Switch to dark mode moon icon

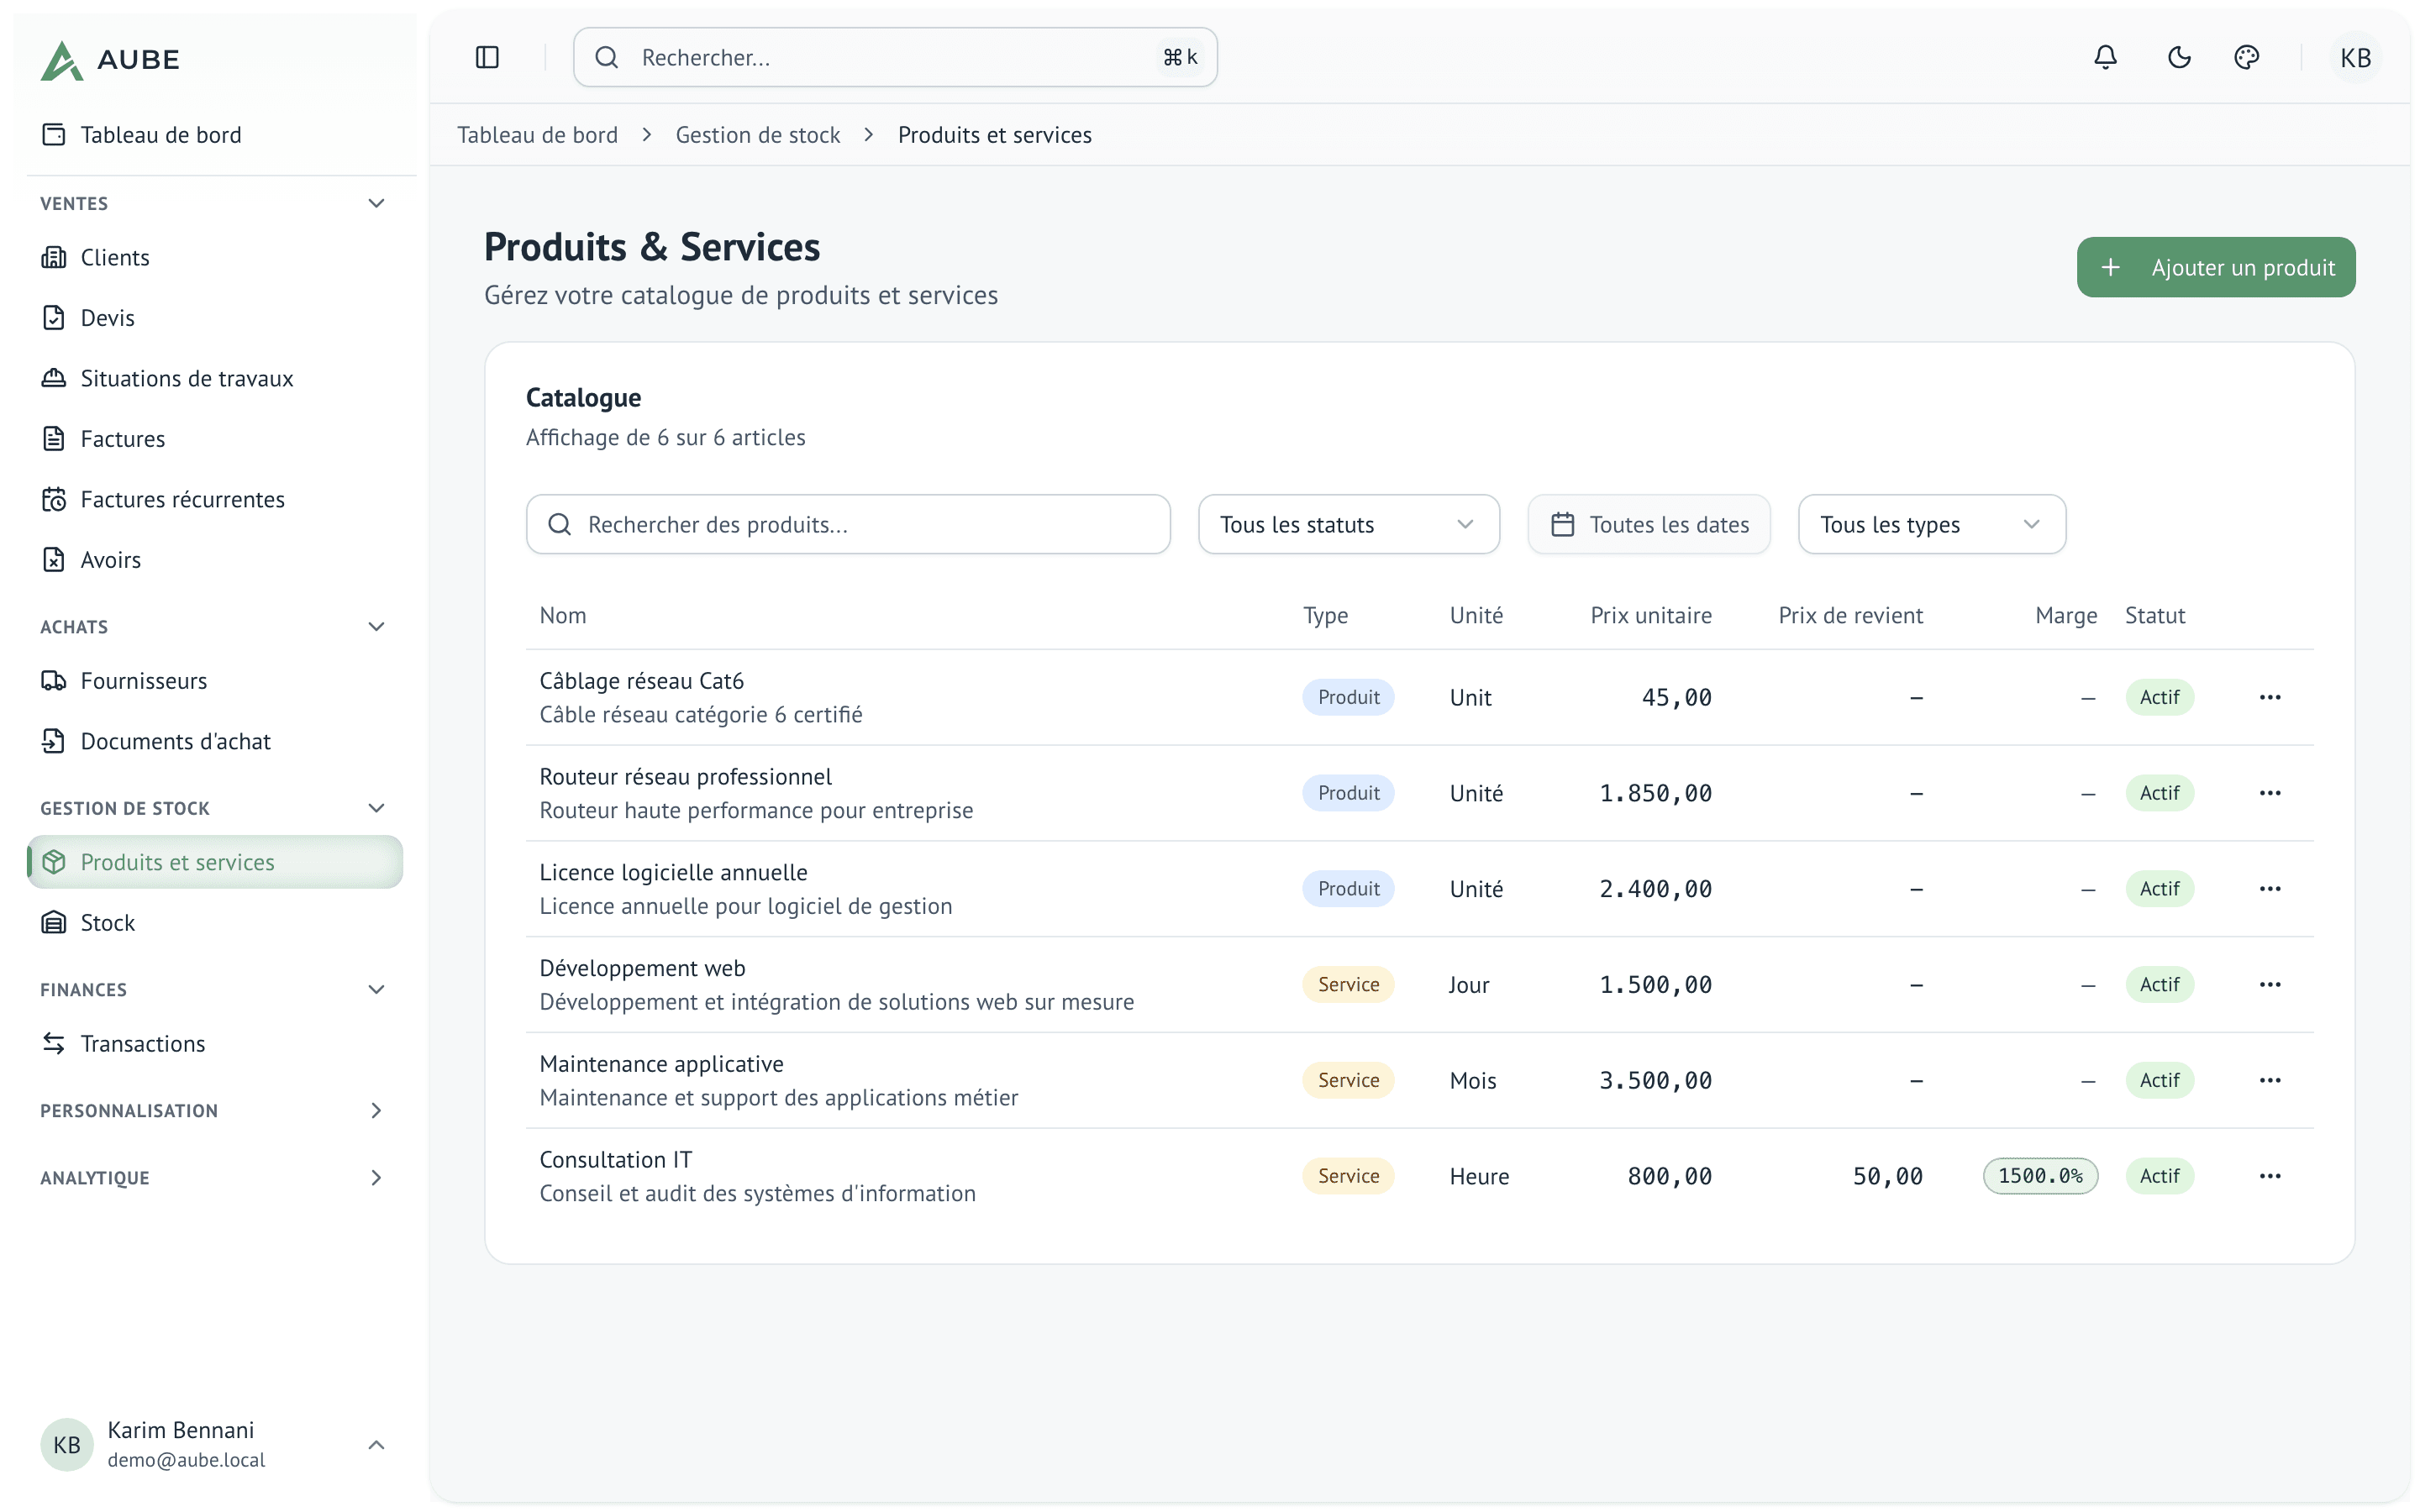pyautogui.click(x=2179, y=57)
